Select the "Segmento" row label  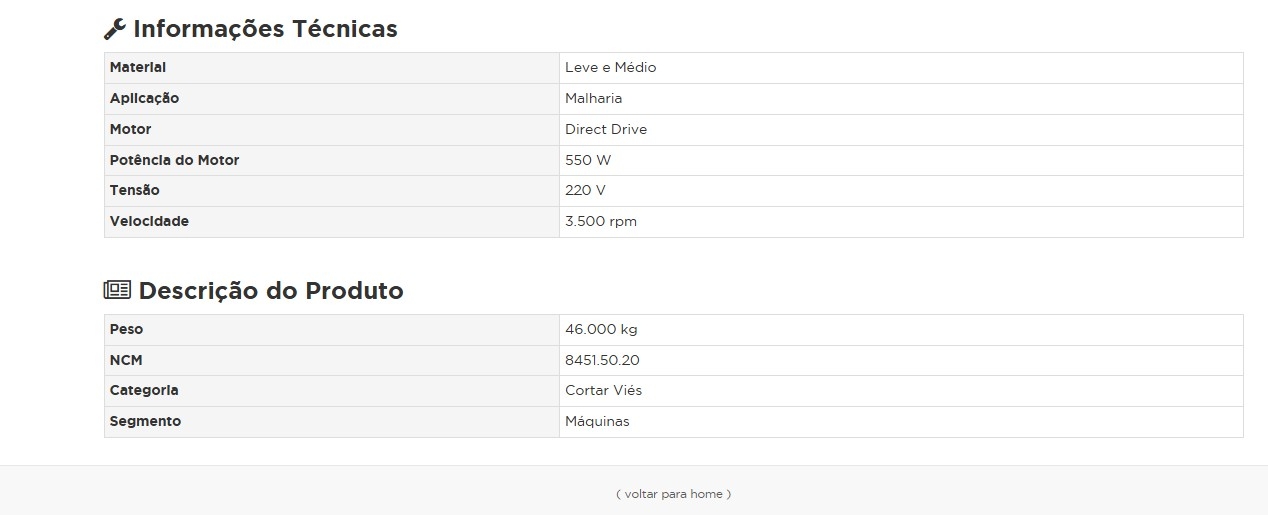click(x=145, y=421)
